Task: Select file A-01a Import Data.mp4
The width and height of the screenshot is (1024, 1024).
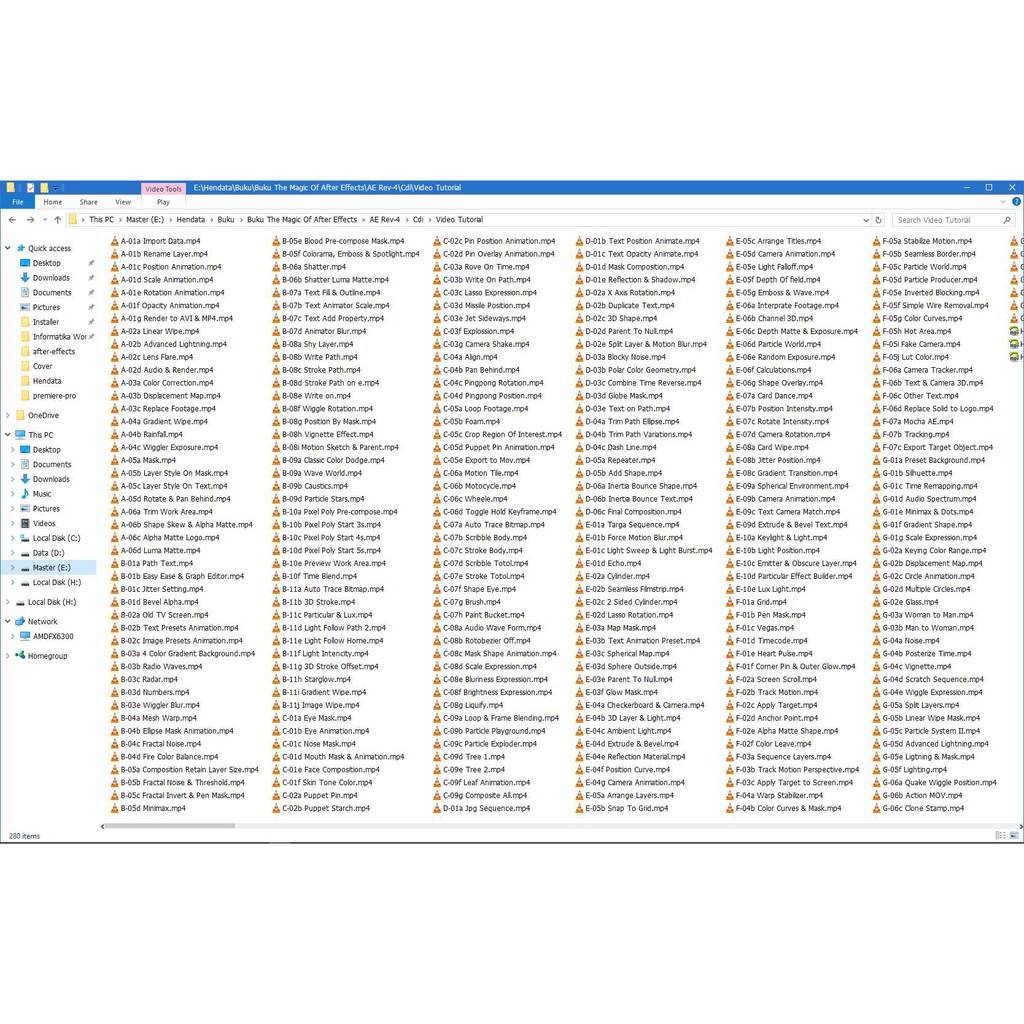Action: (160, 241)
